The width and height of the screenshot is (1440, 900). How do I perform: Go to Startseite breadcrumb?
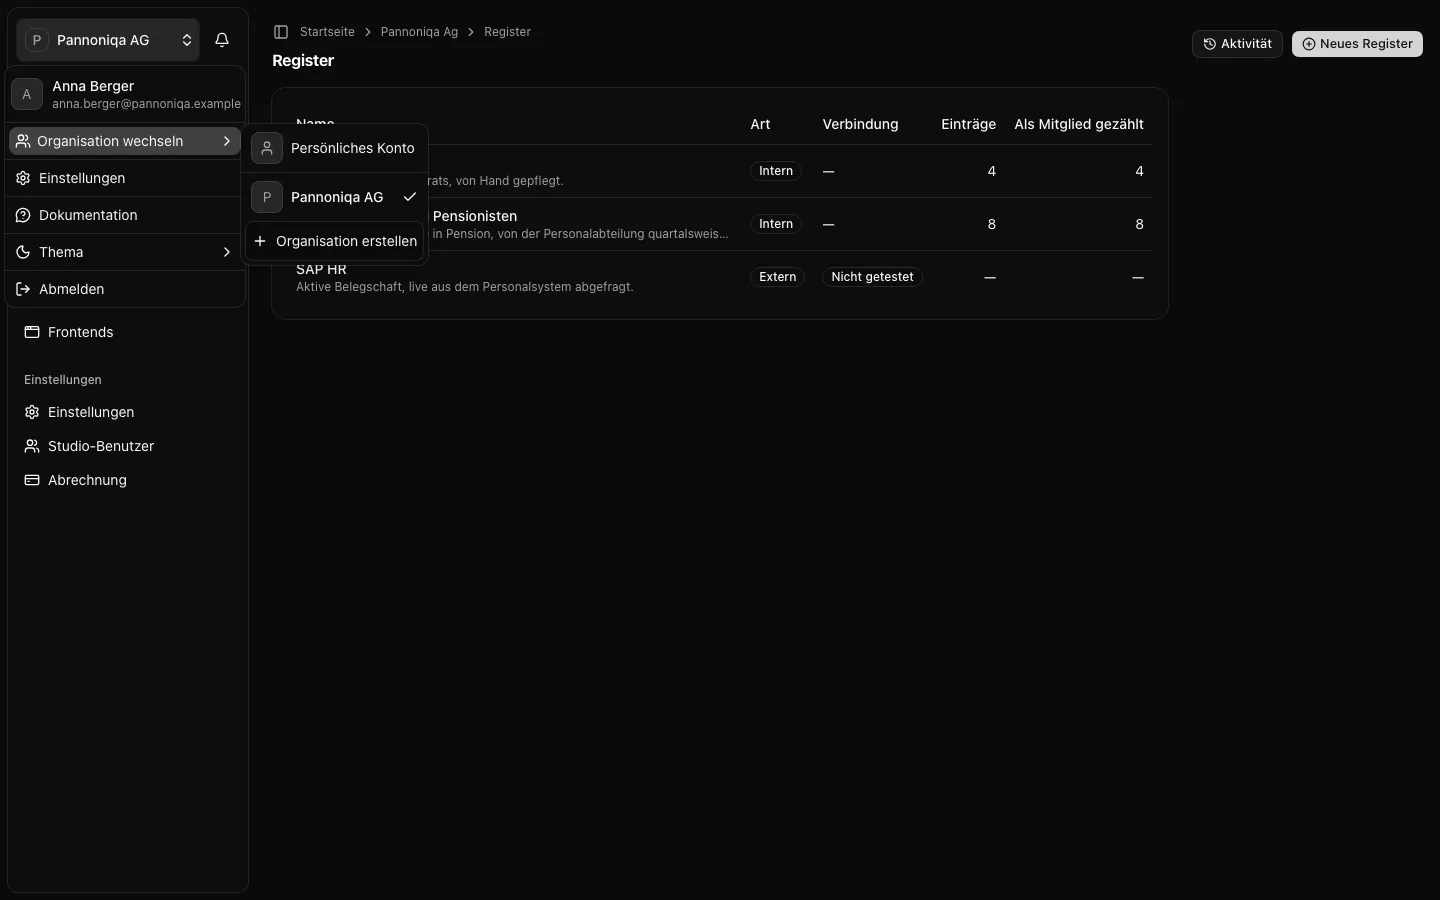327,32
